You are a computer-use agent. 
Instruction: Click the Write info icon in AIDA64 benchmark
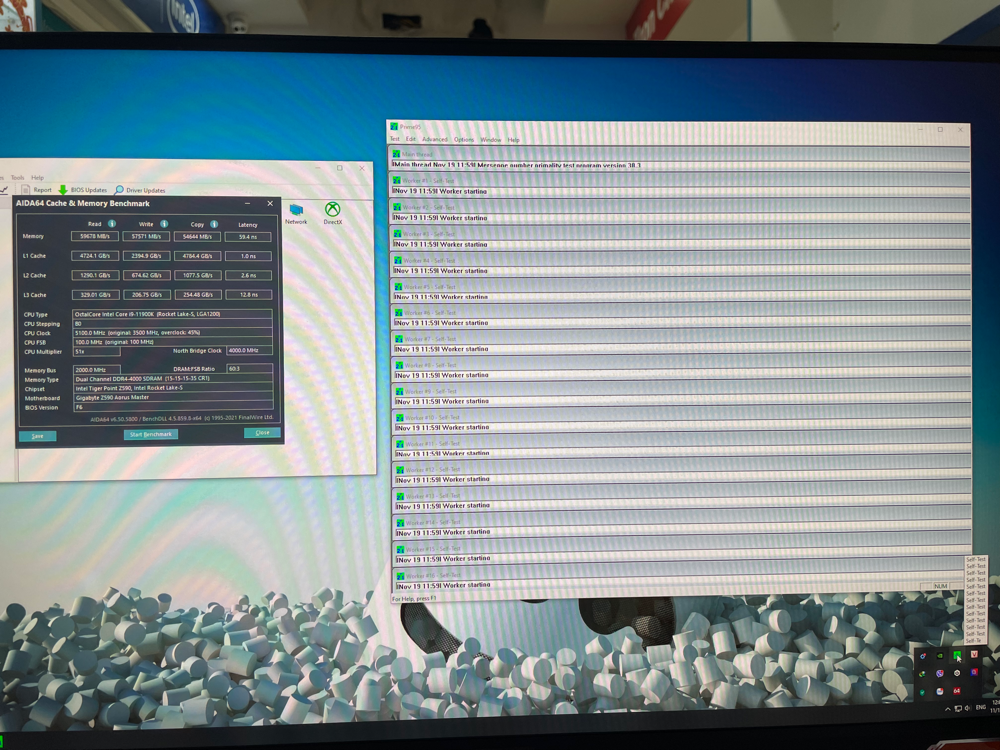(x=164, y=224)
